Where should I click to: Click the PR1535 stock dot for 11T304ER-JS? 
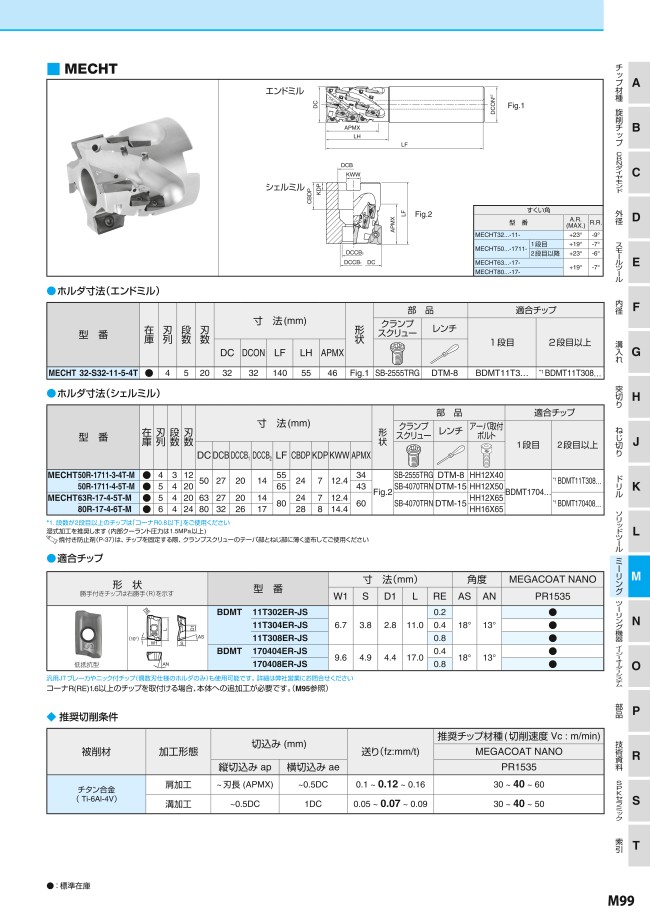click(x=553, y=624)
